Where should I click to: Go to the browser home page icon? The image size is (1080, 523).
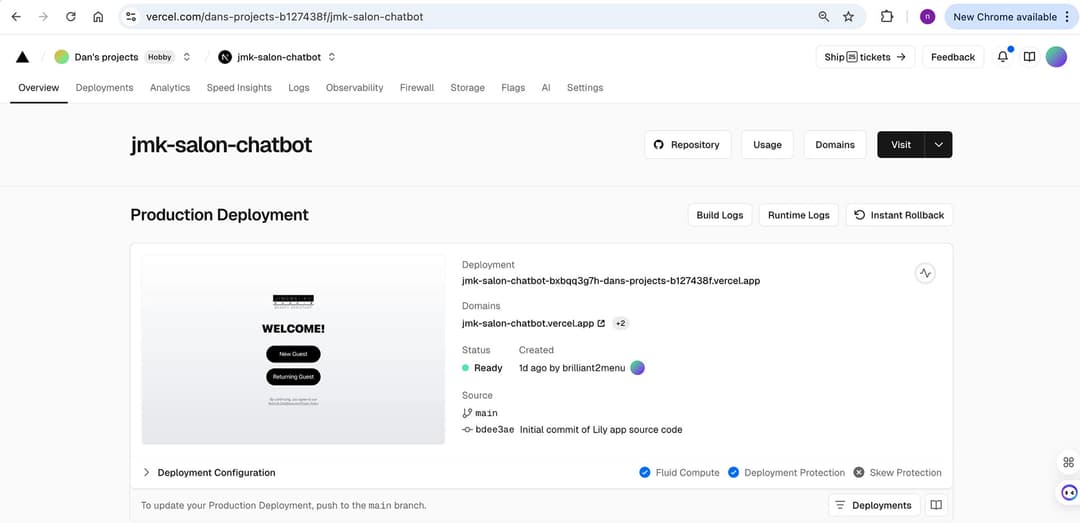(x=98, y=17)
